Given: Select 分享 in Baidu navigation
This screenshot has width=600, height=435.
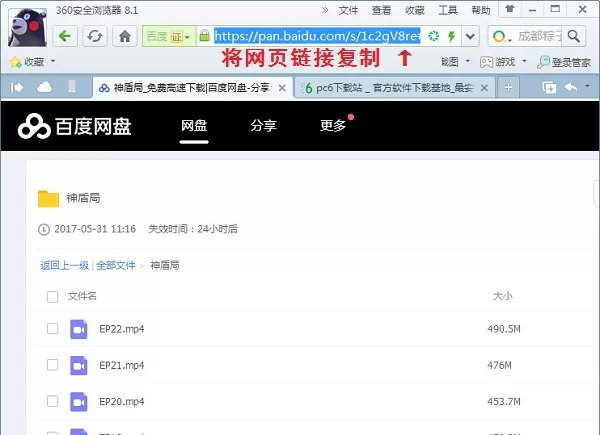Looking at the screenshot, I should click(x=263, y=125).
